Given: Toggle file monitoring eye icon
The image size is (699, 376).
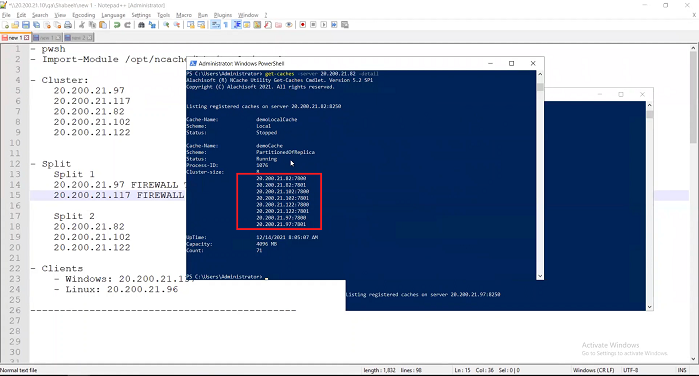Looking at the screenshot, I should (289, 25).
